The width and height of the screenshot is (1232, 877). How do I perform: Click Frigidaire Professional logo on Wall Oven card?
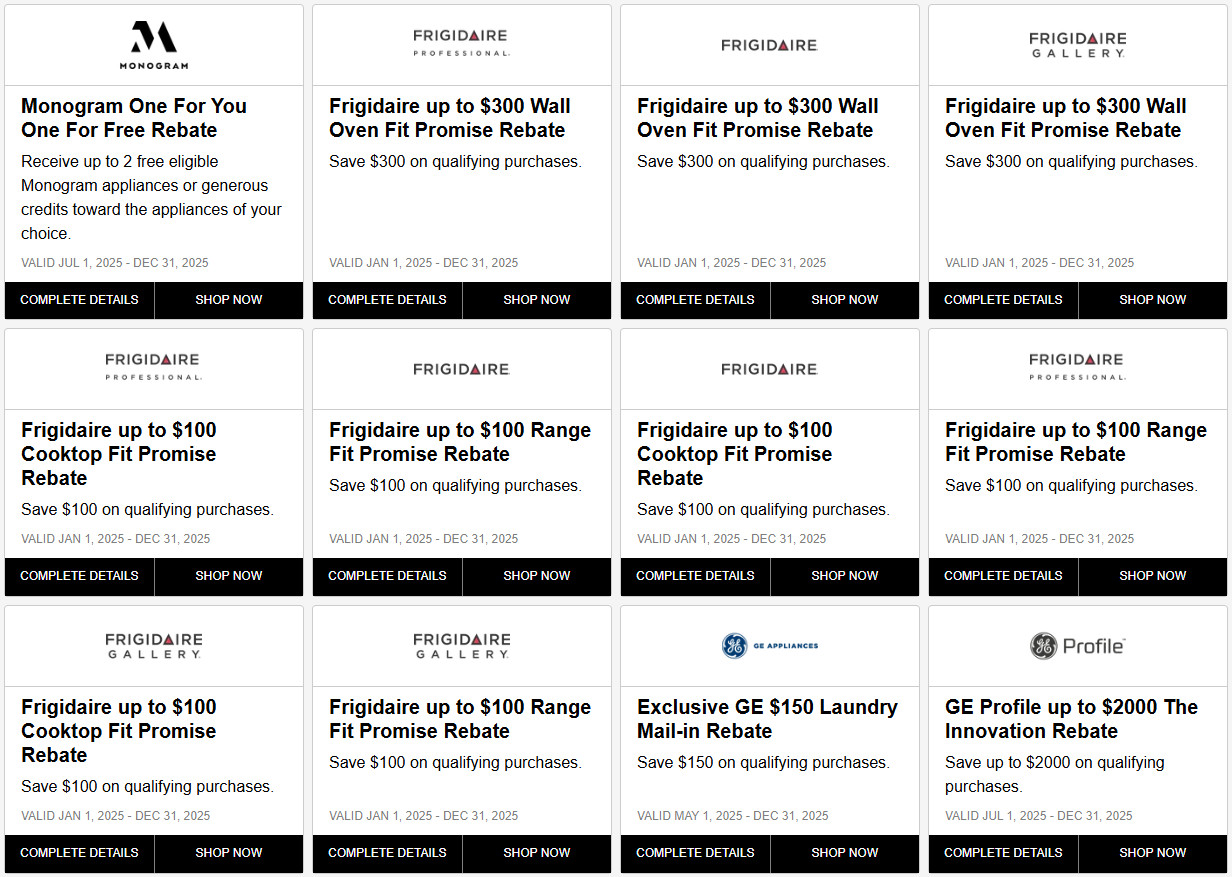point(461,43)
